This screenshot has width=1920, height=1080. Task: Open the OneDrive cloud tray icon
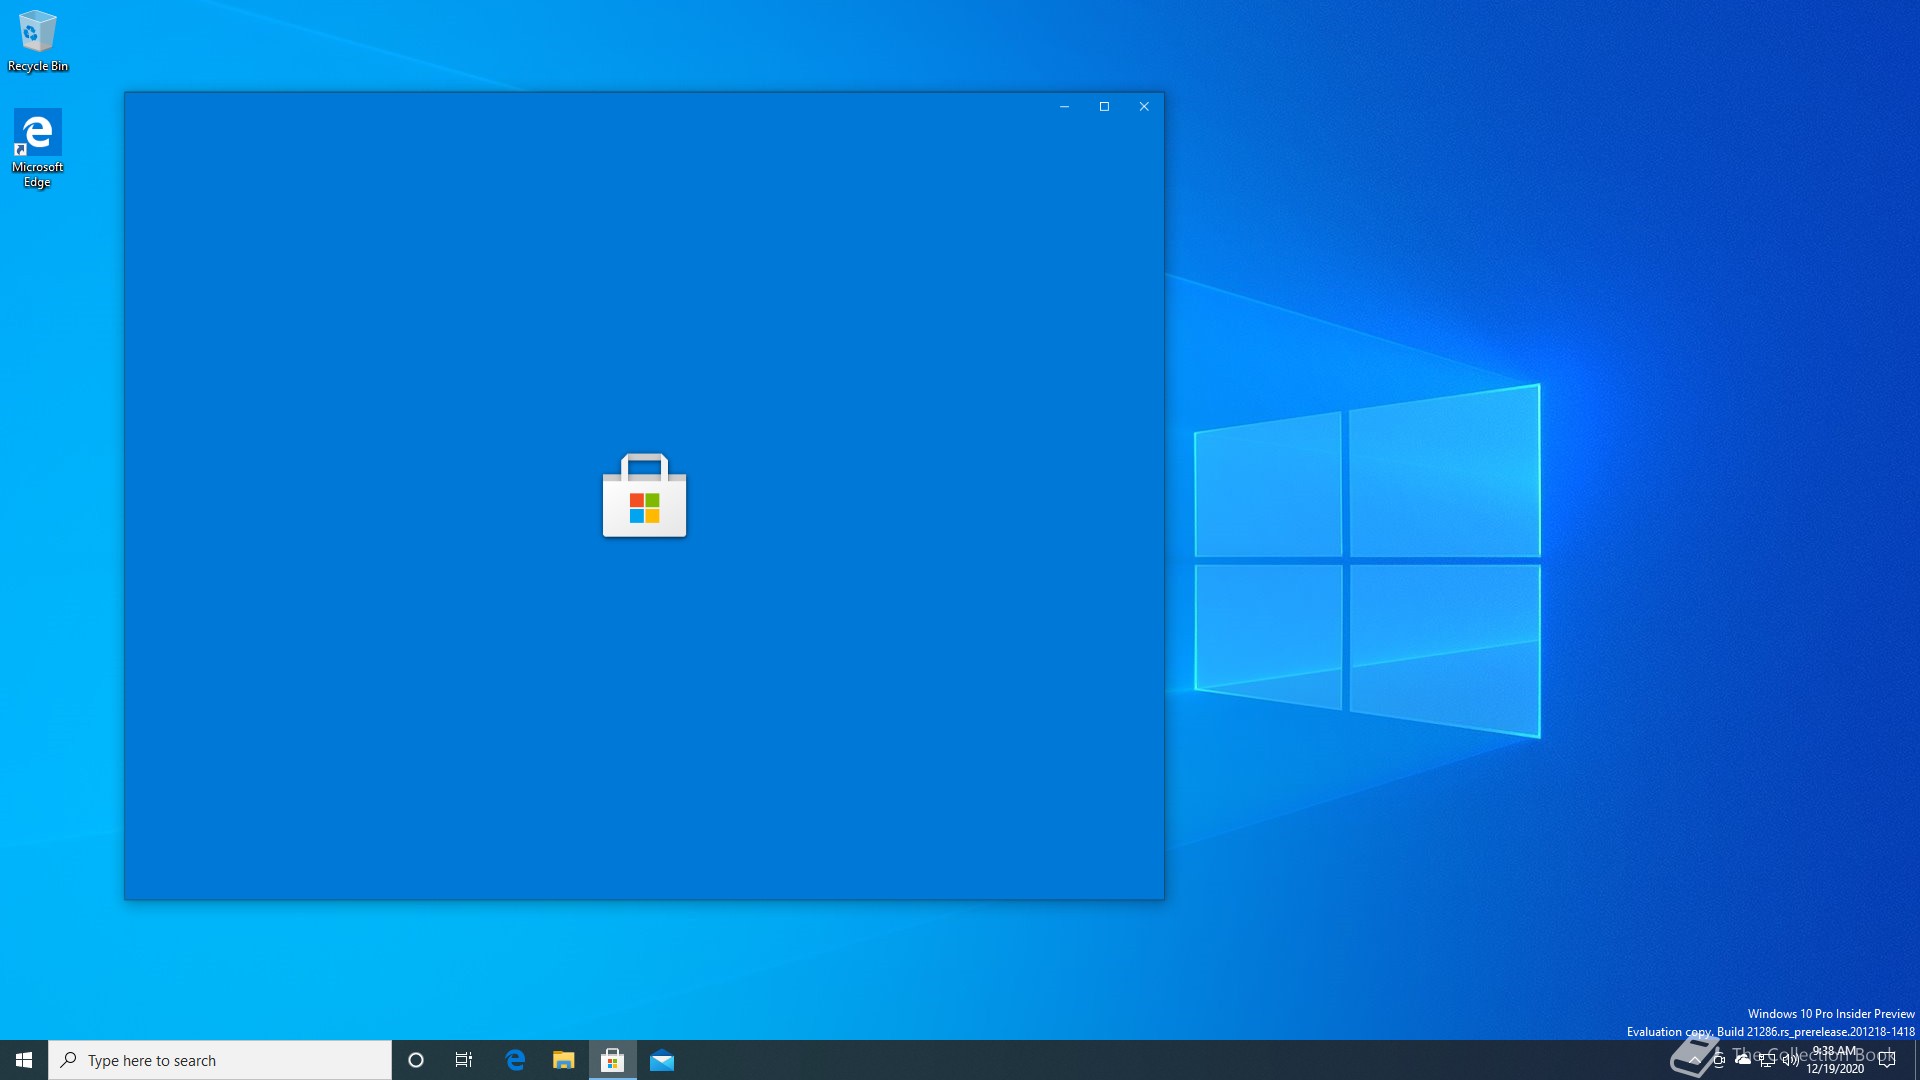pos(1743,1060)
